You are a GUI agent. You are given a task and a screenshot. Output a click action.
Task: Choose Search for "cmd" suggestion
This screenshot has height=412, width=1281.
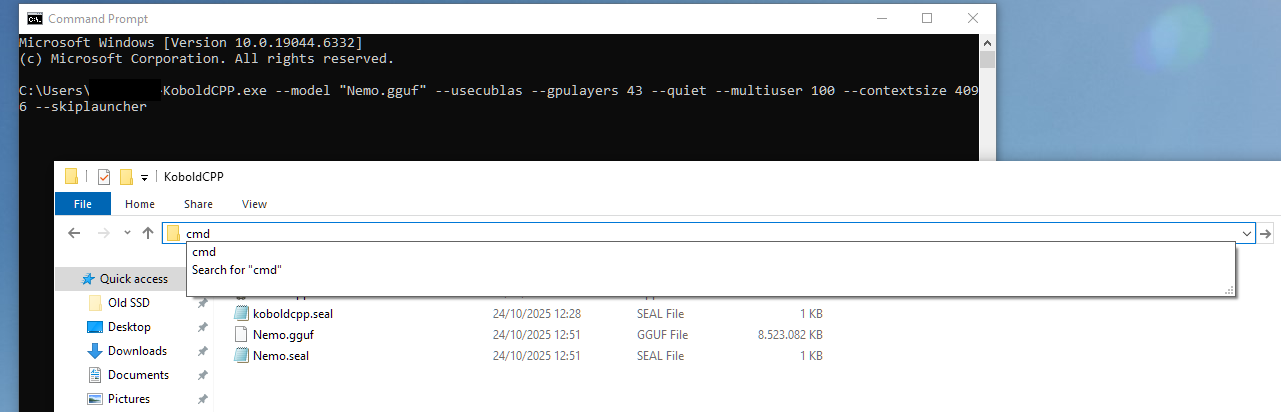pos(710,270)
